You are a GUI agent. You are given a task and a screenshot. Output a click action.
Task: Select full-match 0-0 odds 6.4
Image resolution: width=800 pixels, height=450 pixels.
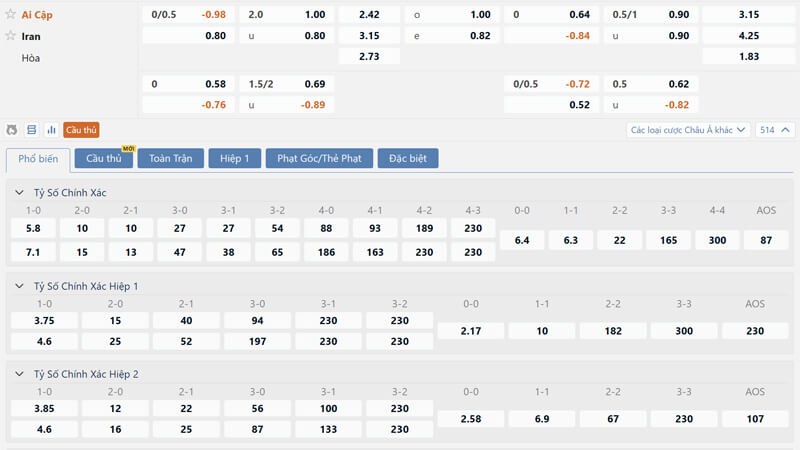click(x=522, y=240)
